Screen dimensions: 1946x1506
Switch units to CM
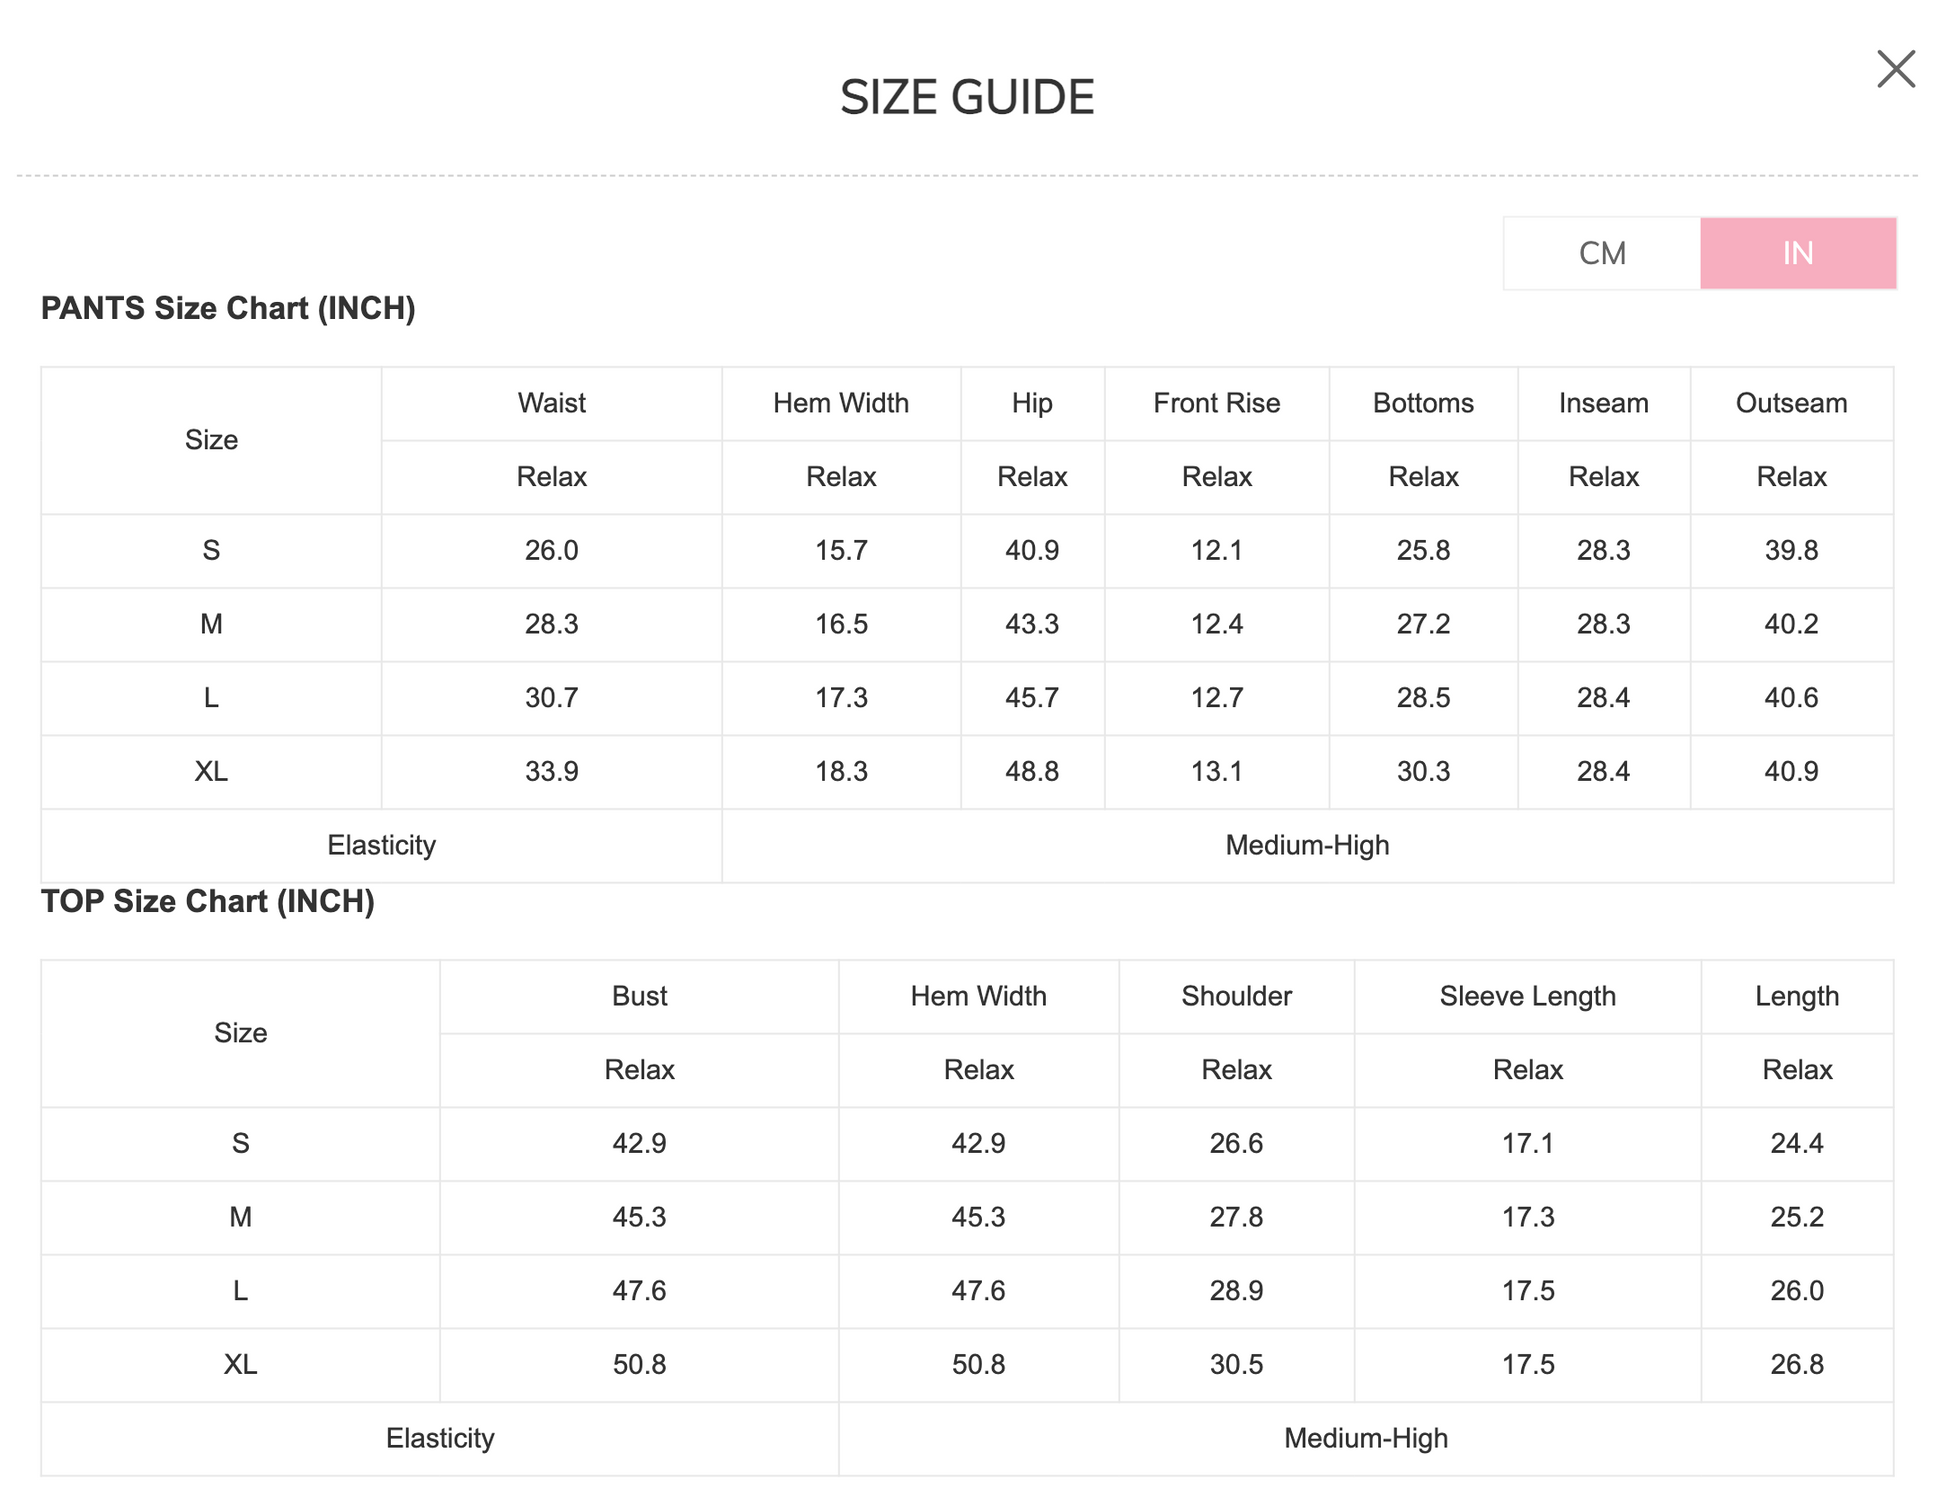point(1602,254)
